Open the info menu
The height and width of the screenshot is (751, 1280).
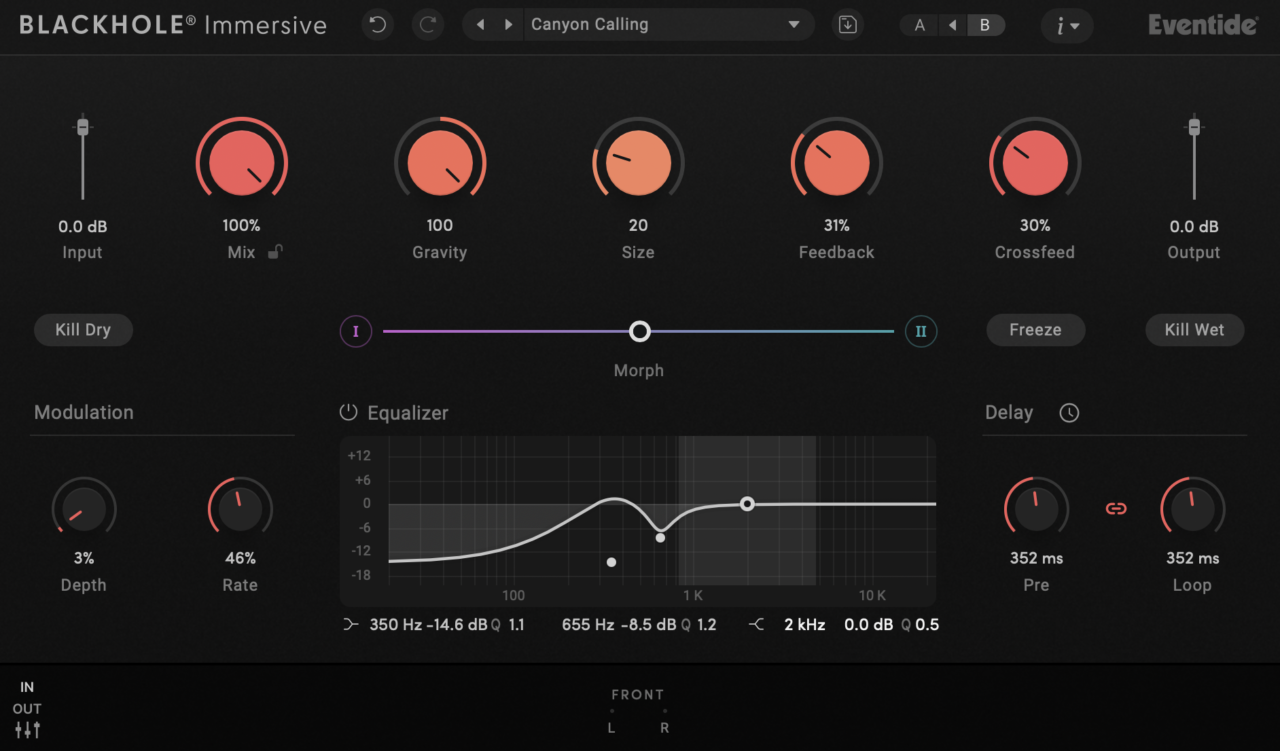[1067, 26]
